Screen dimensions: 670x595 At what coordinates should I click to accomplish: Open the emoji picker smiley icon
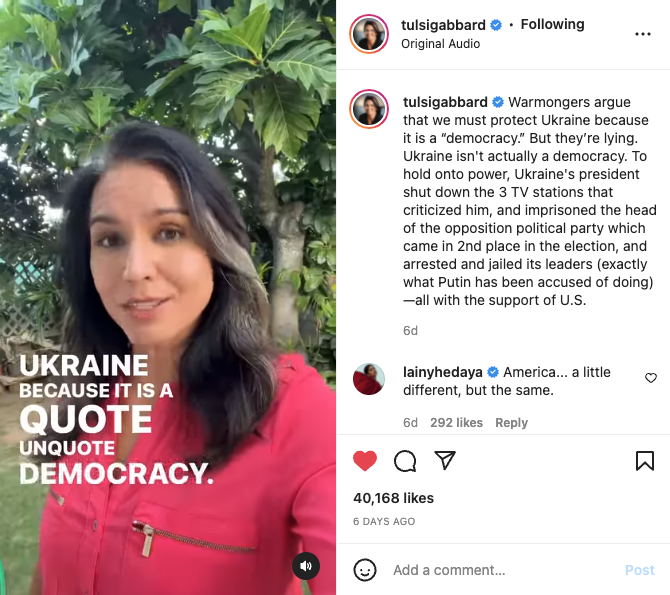tap(365, 570)
